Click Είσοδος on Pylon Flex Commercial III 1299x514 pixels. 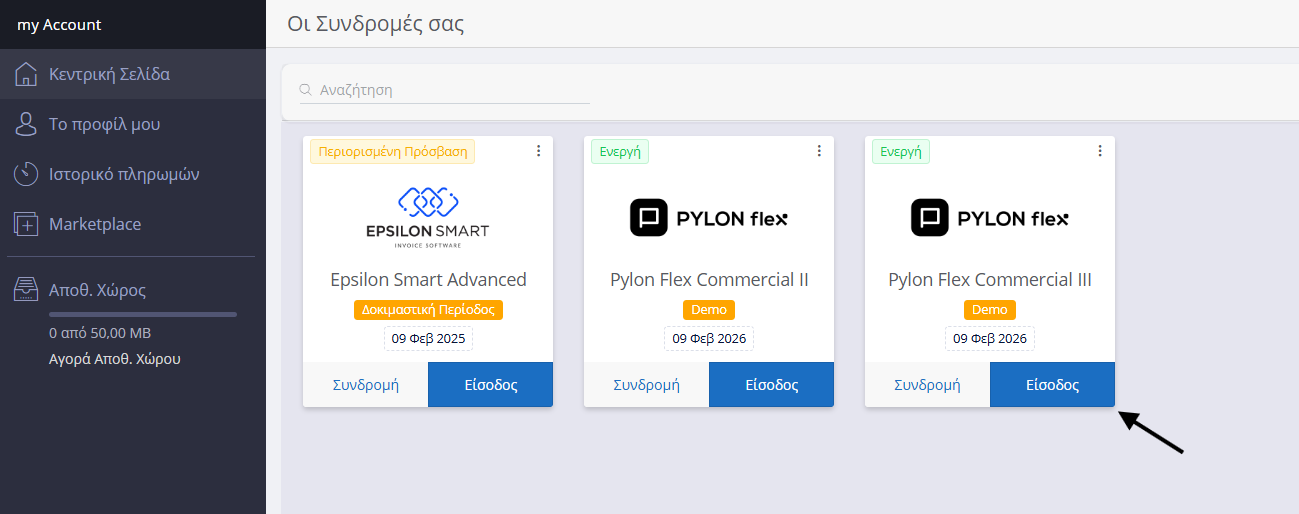tap(1052, 385)
